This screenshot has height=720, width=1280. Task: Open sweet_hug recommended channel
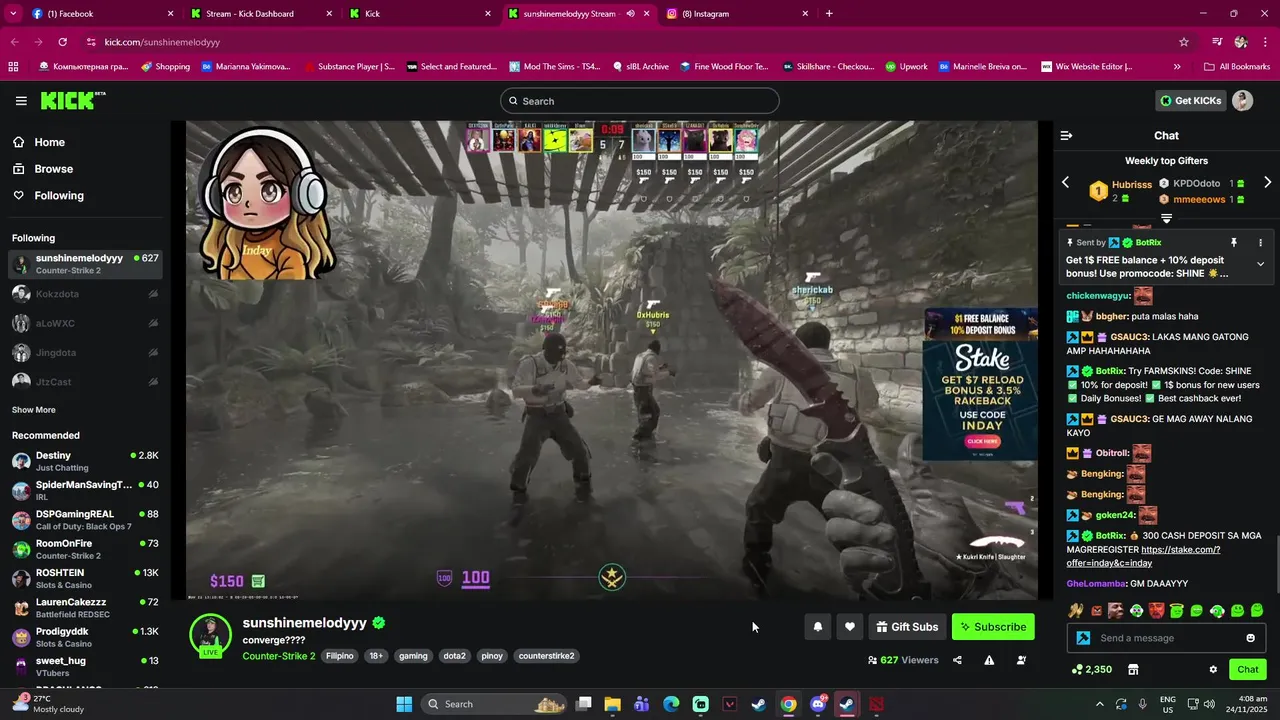(x=85, y=666)
